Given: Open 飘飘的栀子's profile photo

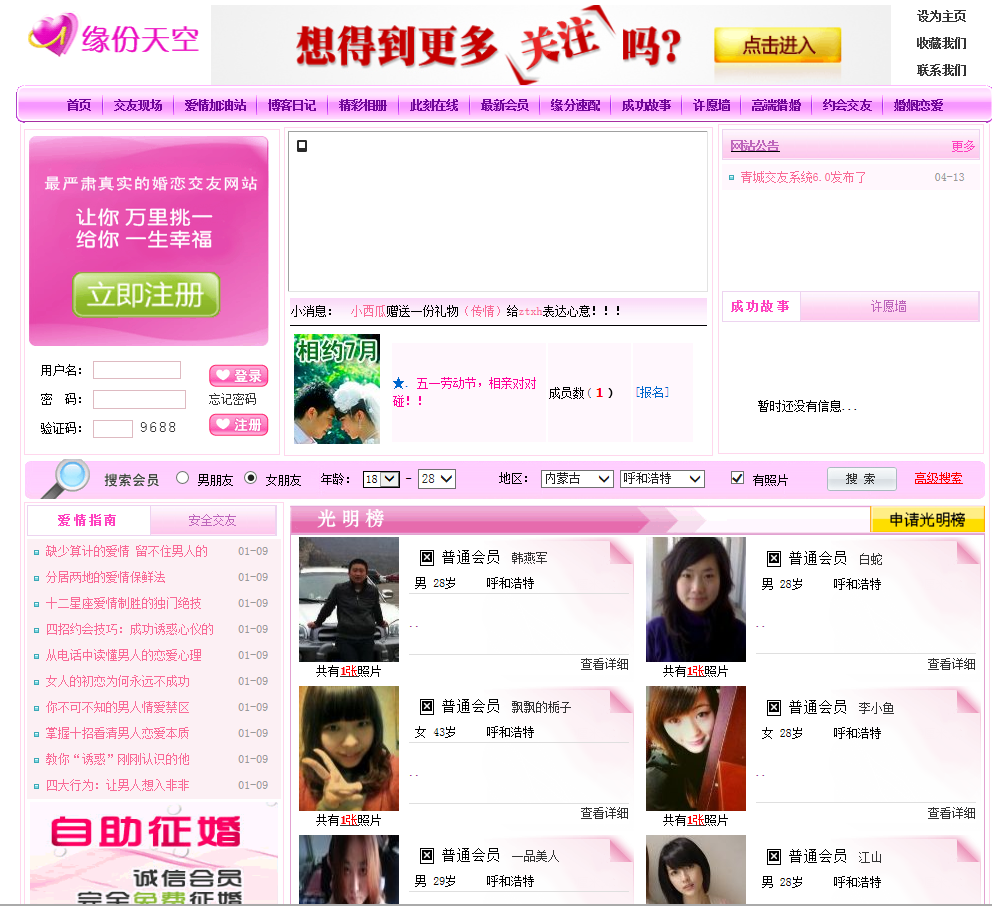Looking at the screenshot, I should 349,748.
